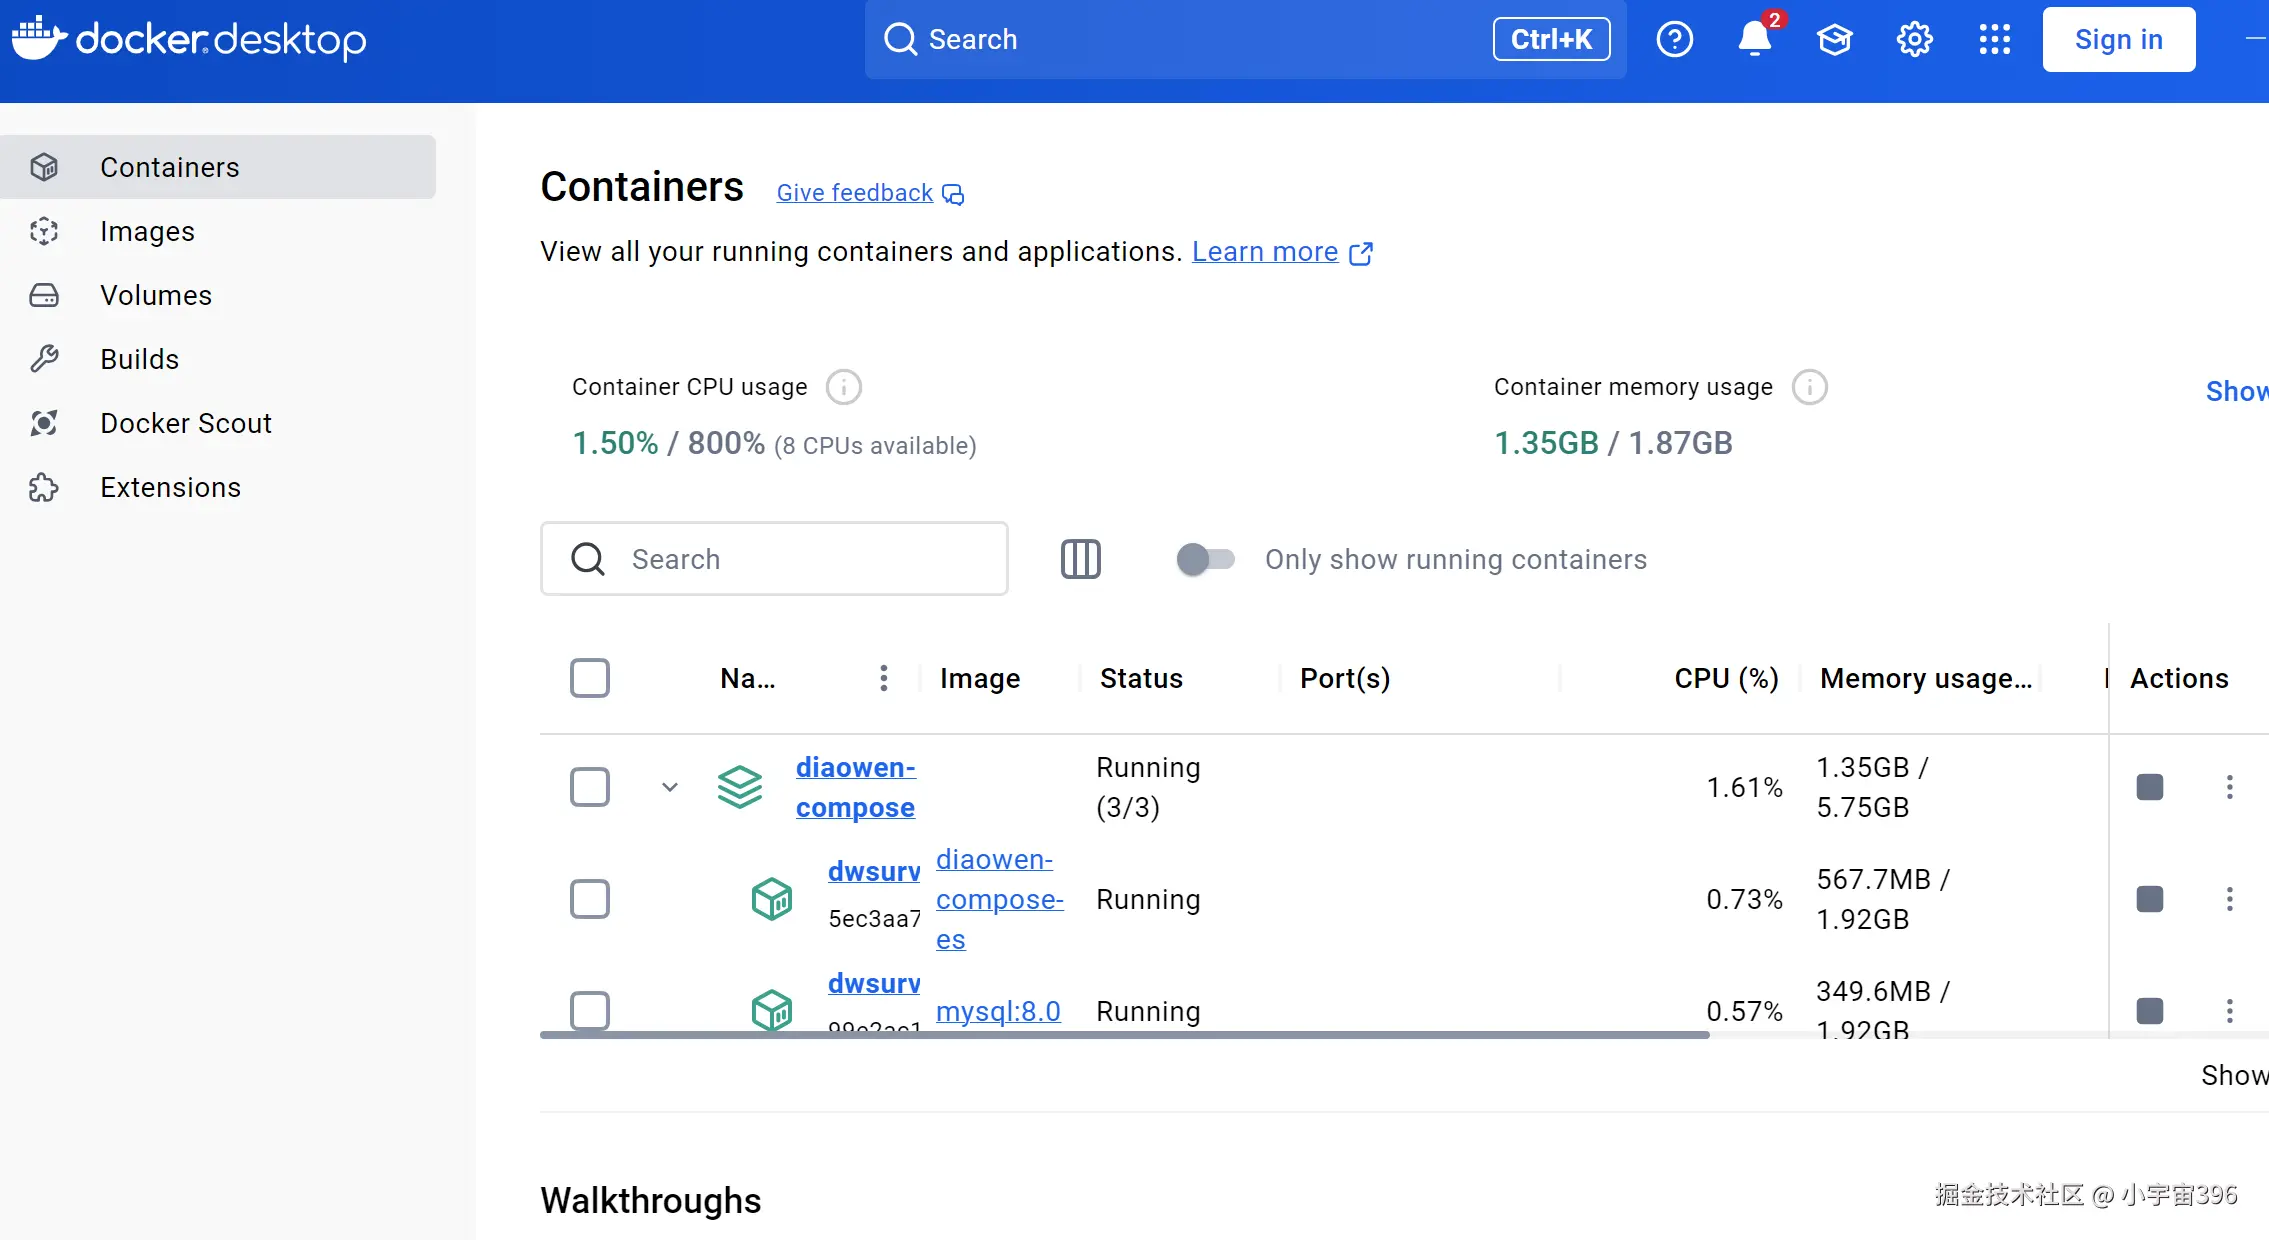Open more actions menu for diaowen-compose

(2229, 787)
